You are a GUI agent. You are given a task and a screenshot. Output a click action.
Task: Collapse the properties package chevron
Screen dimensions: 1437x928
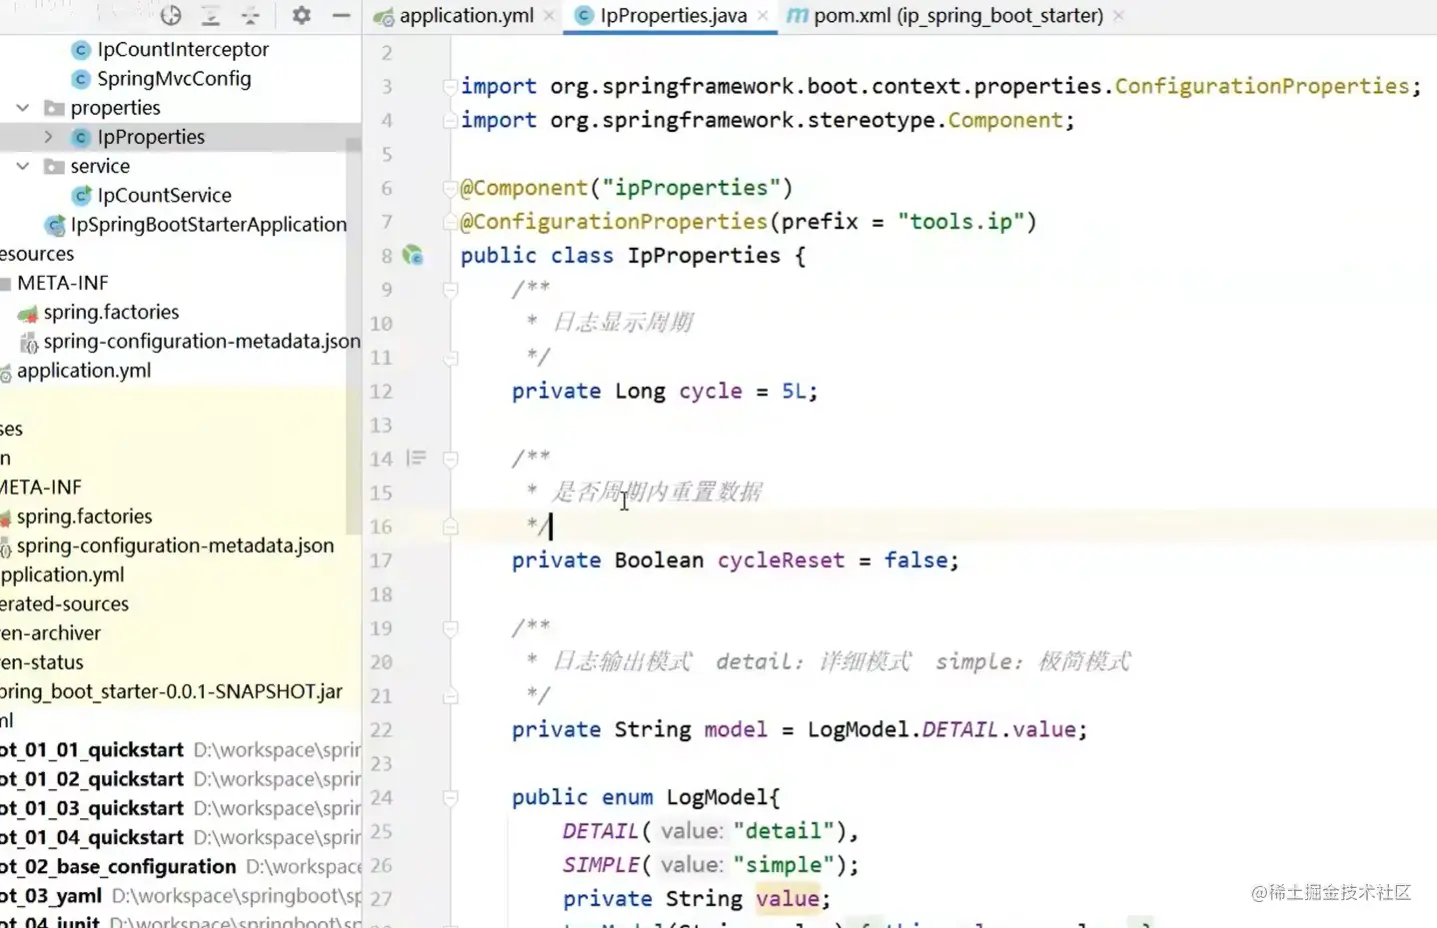(x=23, y=108)
